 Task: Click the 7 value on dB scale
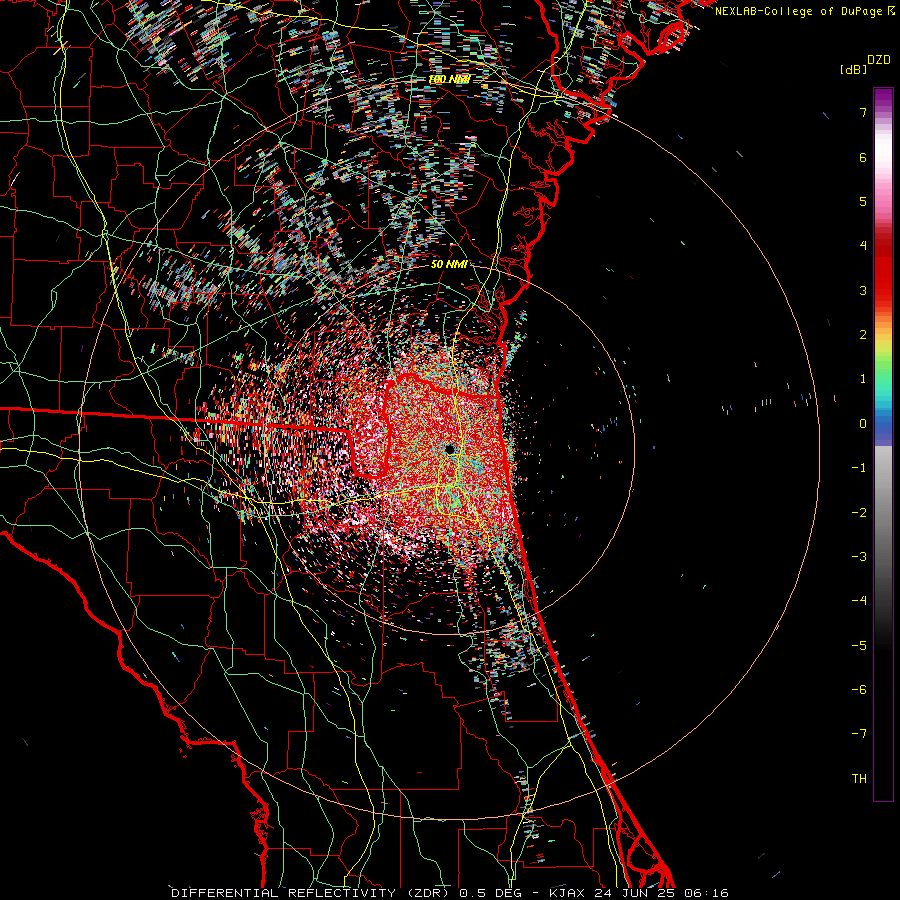pyautogui.click(x=863, y=112)
